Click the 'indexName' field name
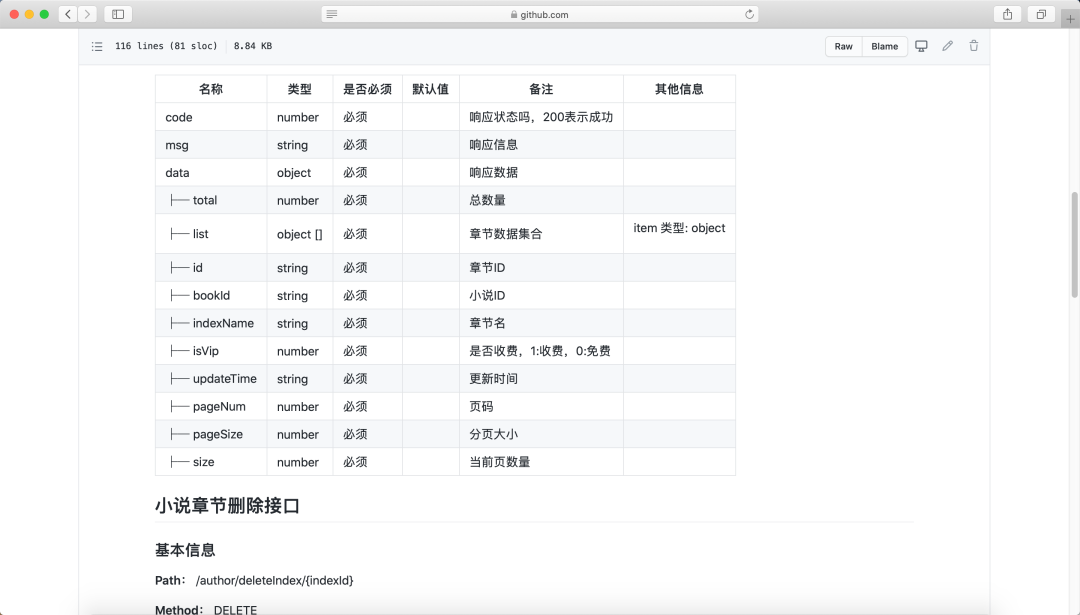 coord(223,323)
